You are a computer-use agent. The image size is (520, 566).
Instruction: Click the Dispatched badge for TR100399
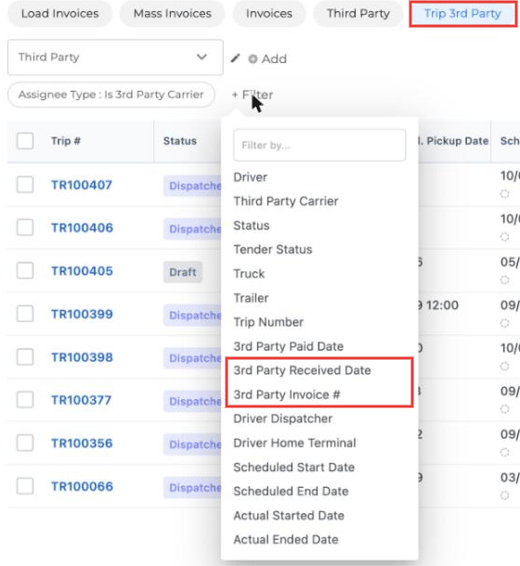coord(193,315)
